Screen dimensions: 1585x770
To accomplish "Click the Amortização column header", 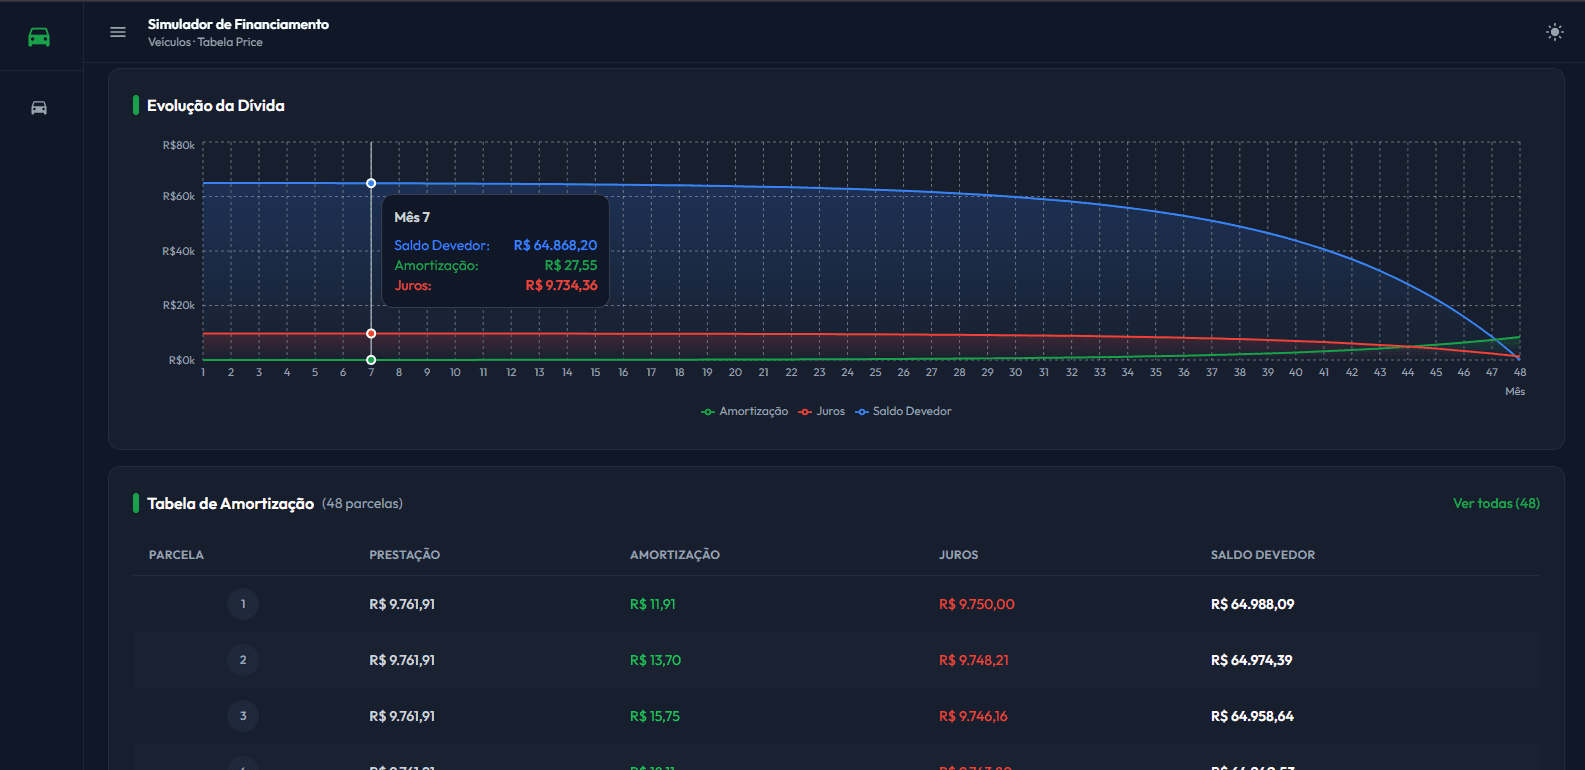I will pyautogui.click(x=674, y=555).
